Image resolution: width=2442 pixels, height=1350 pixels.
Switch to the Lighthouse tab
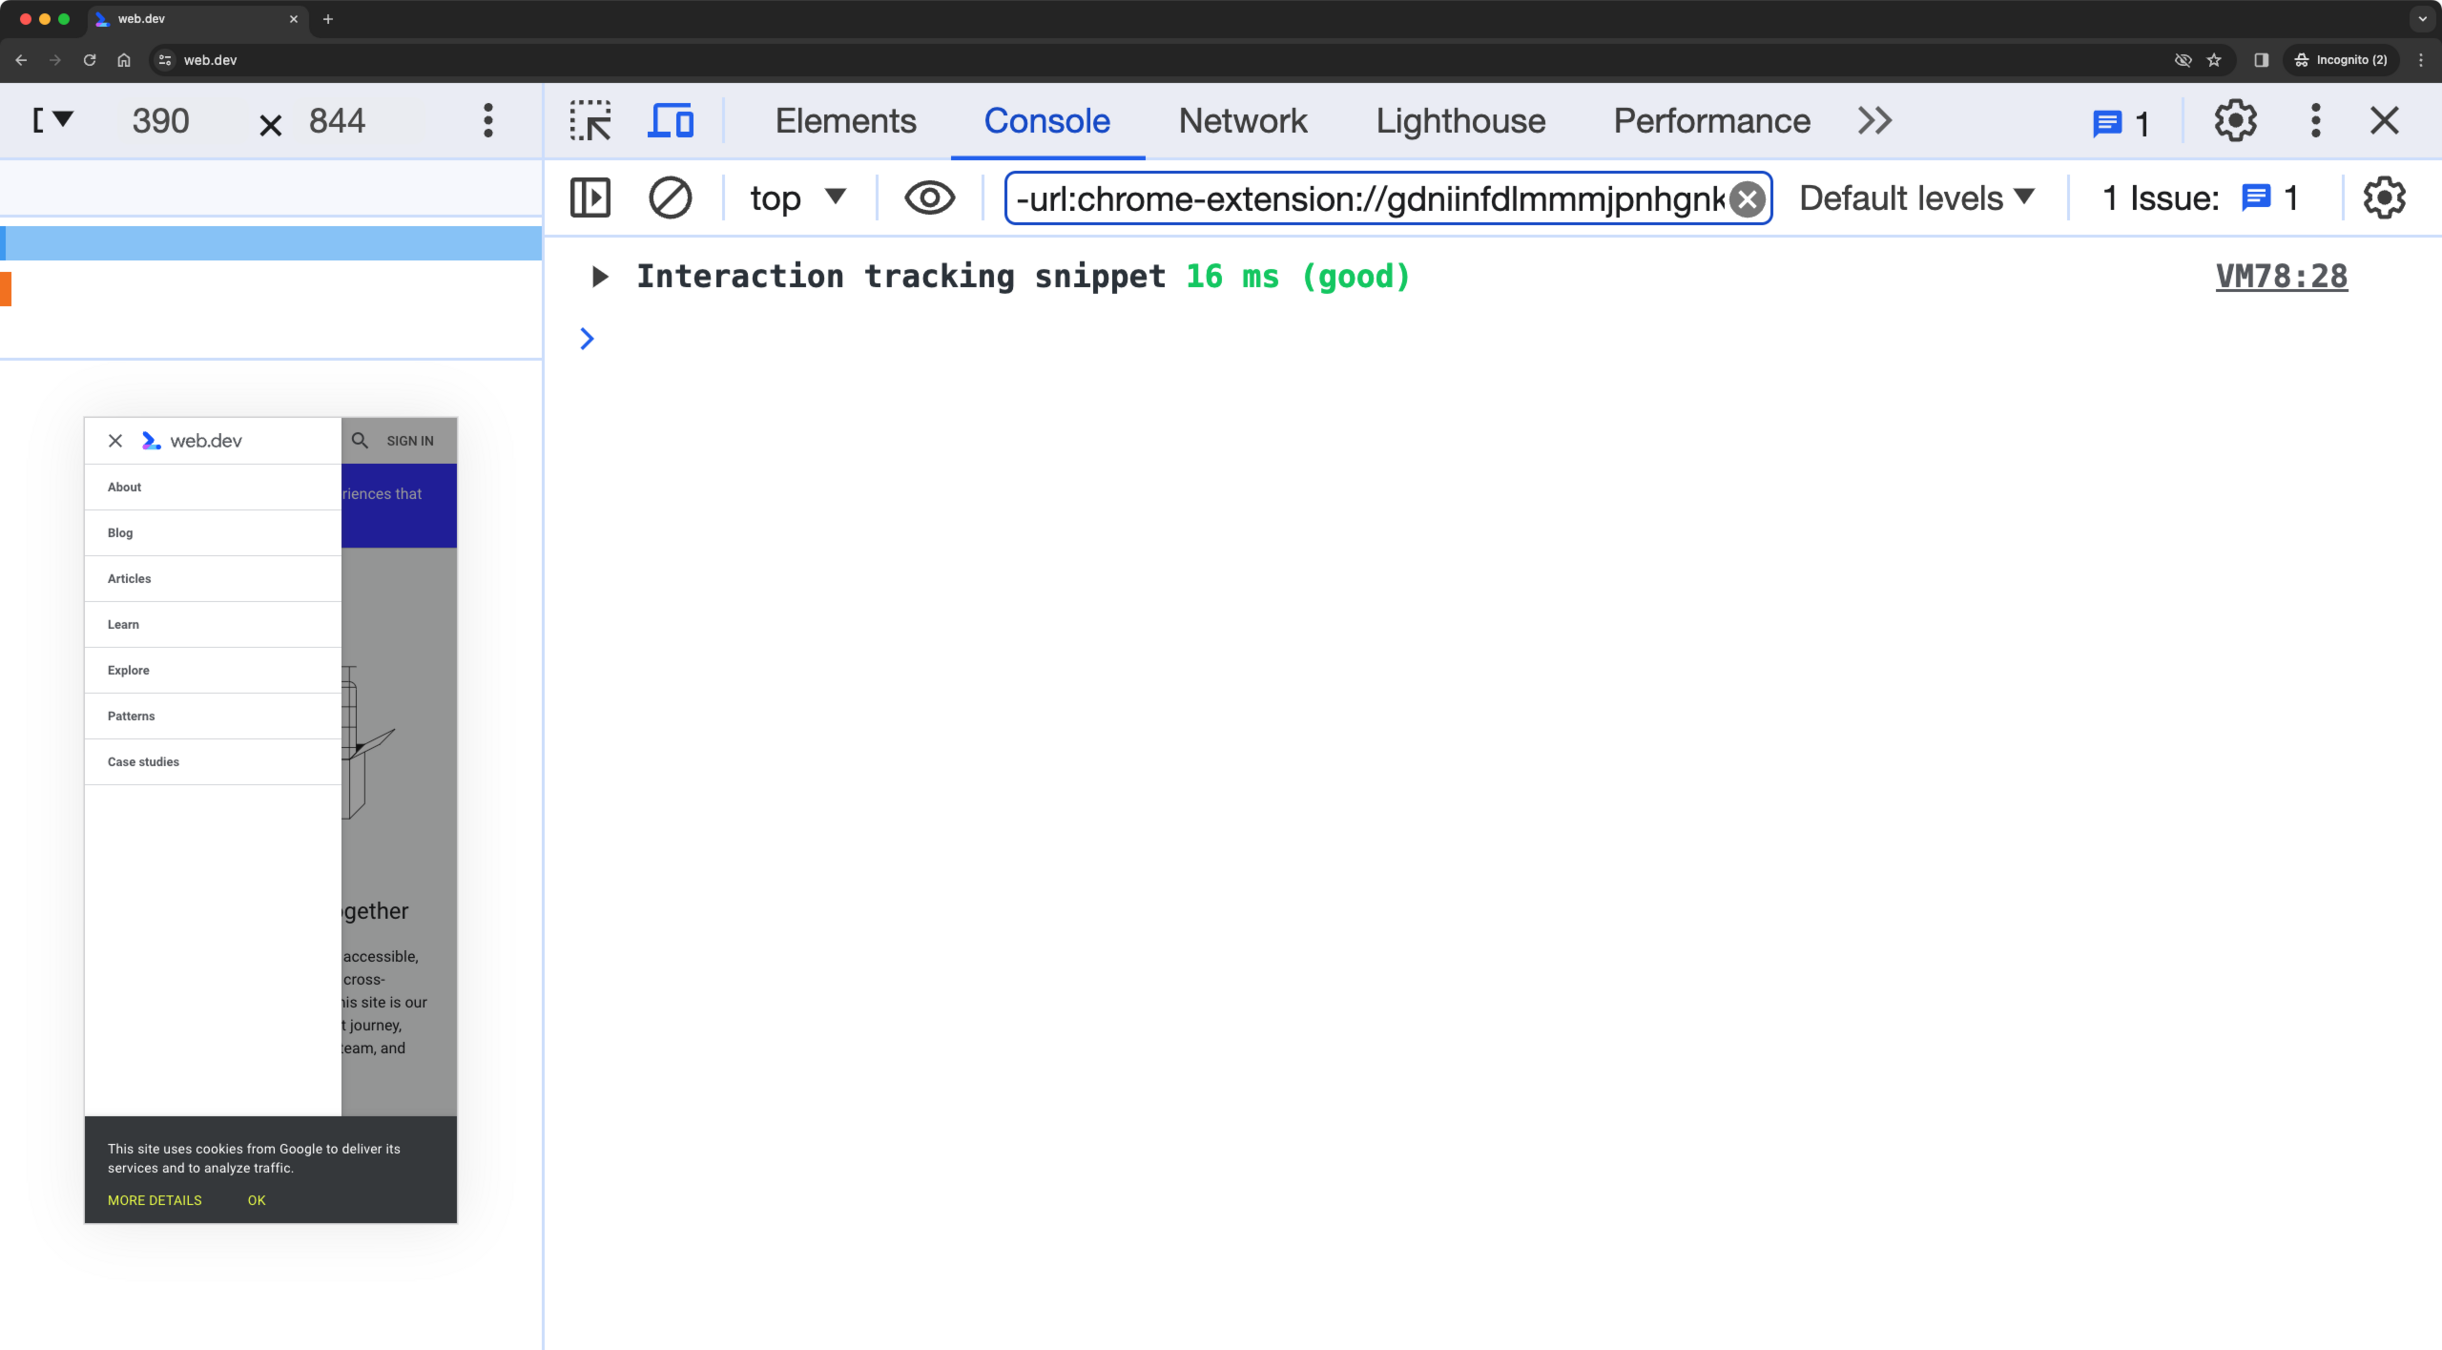[x=1460, y=121]
